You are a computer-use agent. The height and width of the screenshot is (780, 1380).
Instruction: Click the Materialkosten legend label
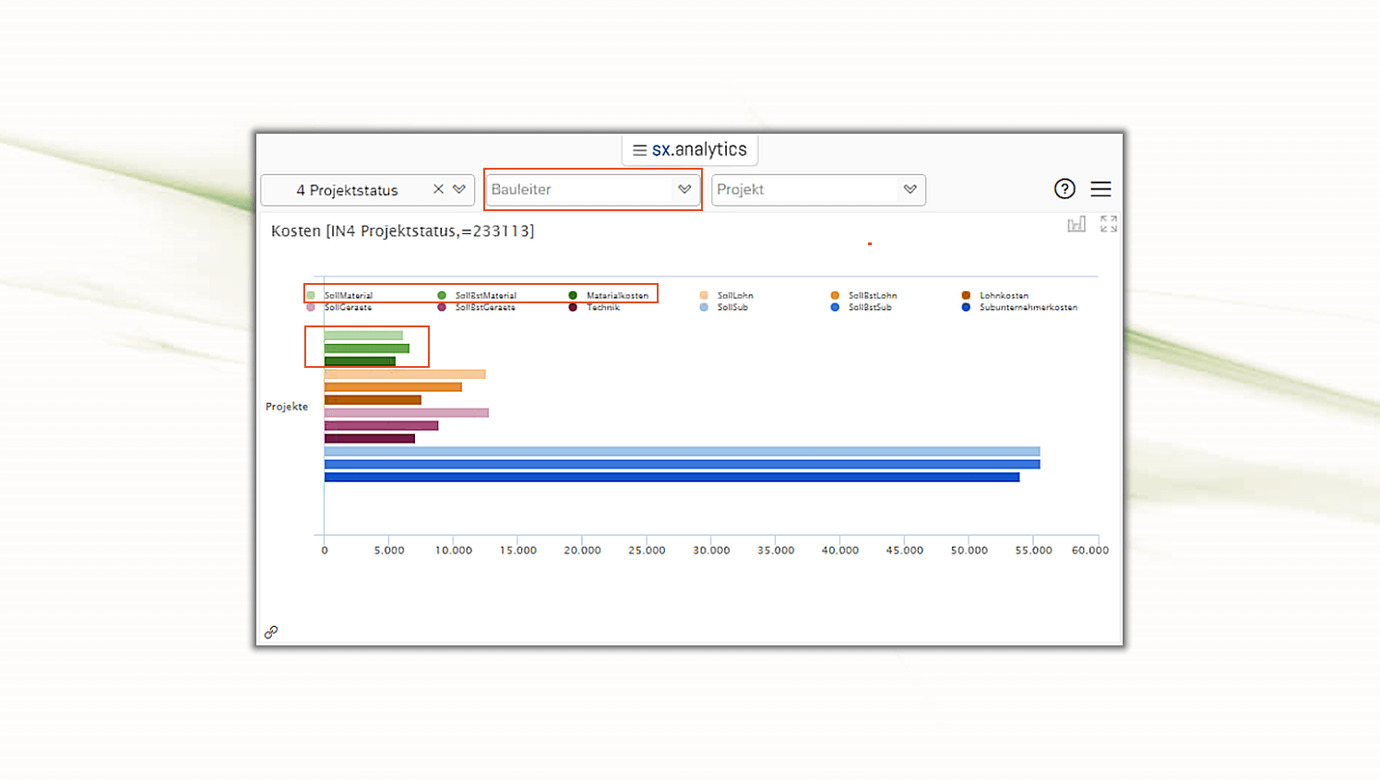click(x=617, y=296)
